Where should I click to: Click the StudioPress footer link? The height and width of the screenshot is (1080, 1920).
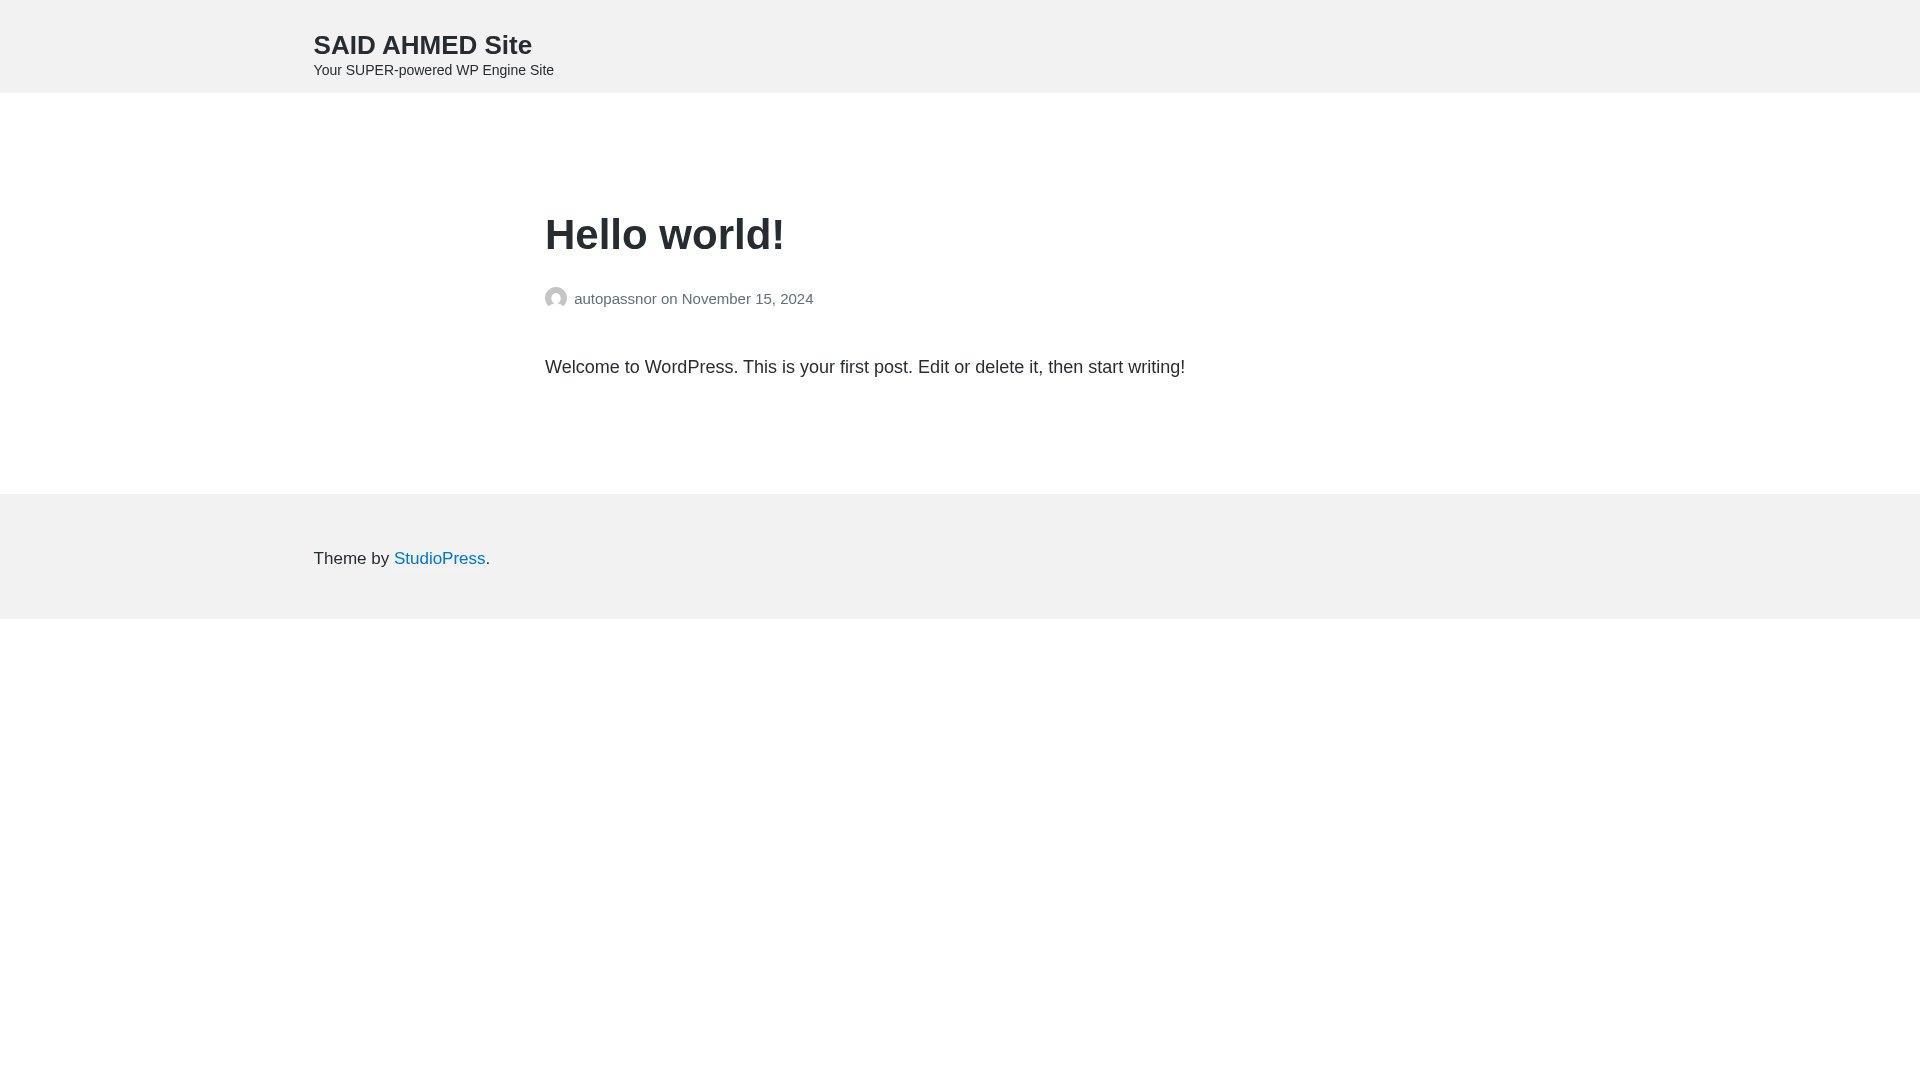(439, 559)
